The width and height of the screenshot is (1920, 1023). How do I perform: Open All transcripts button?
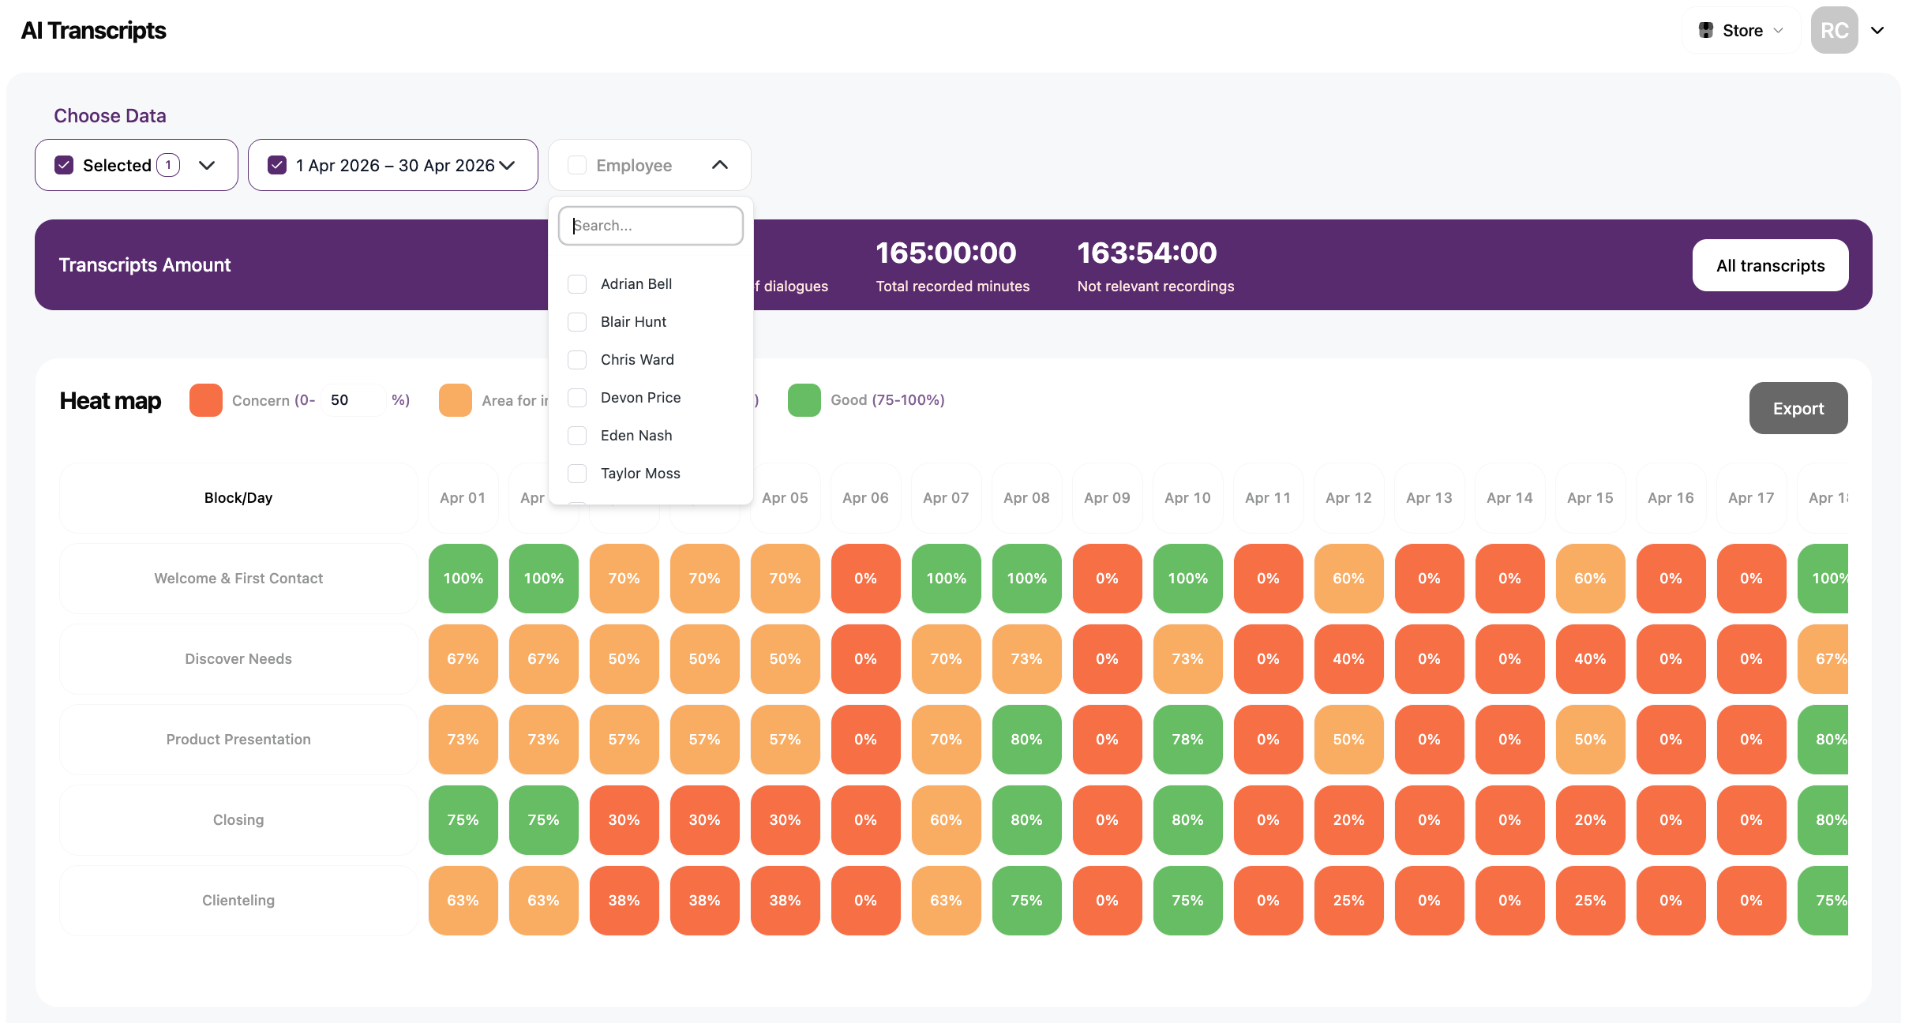point(1770,265)
